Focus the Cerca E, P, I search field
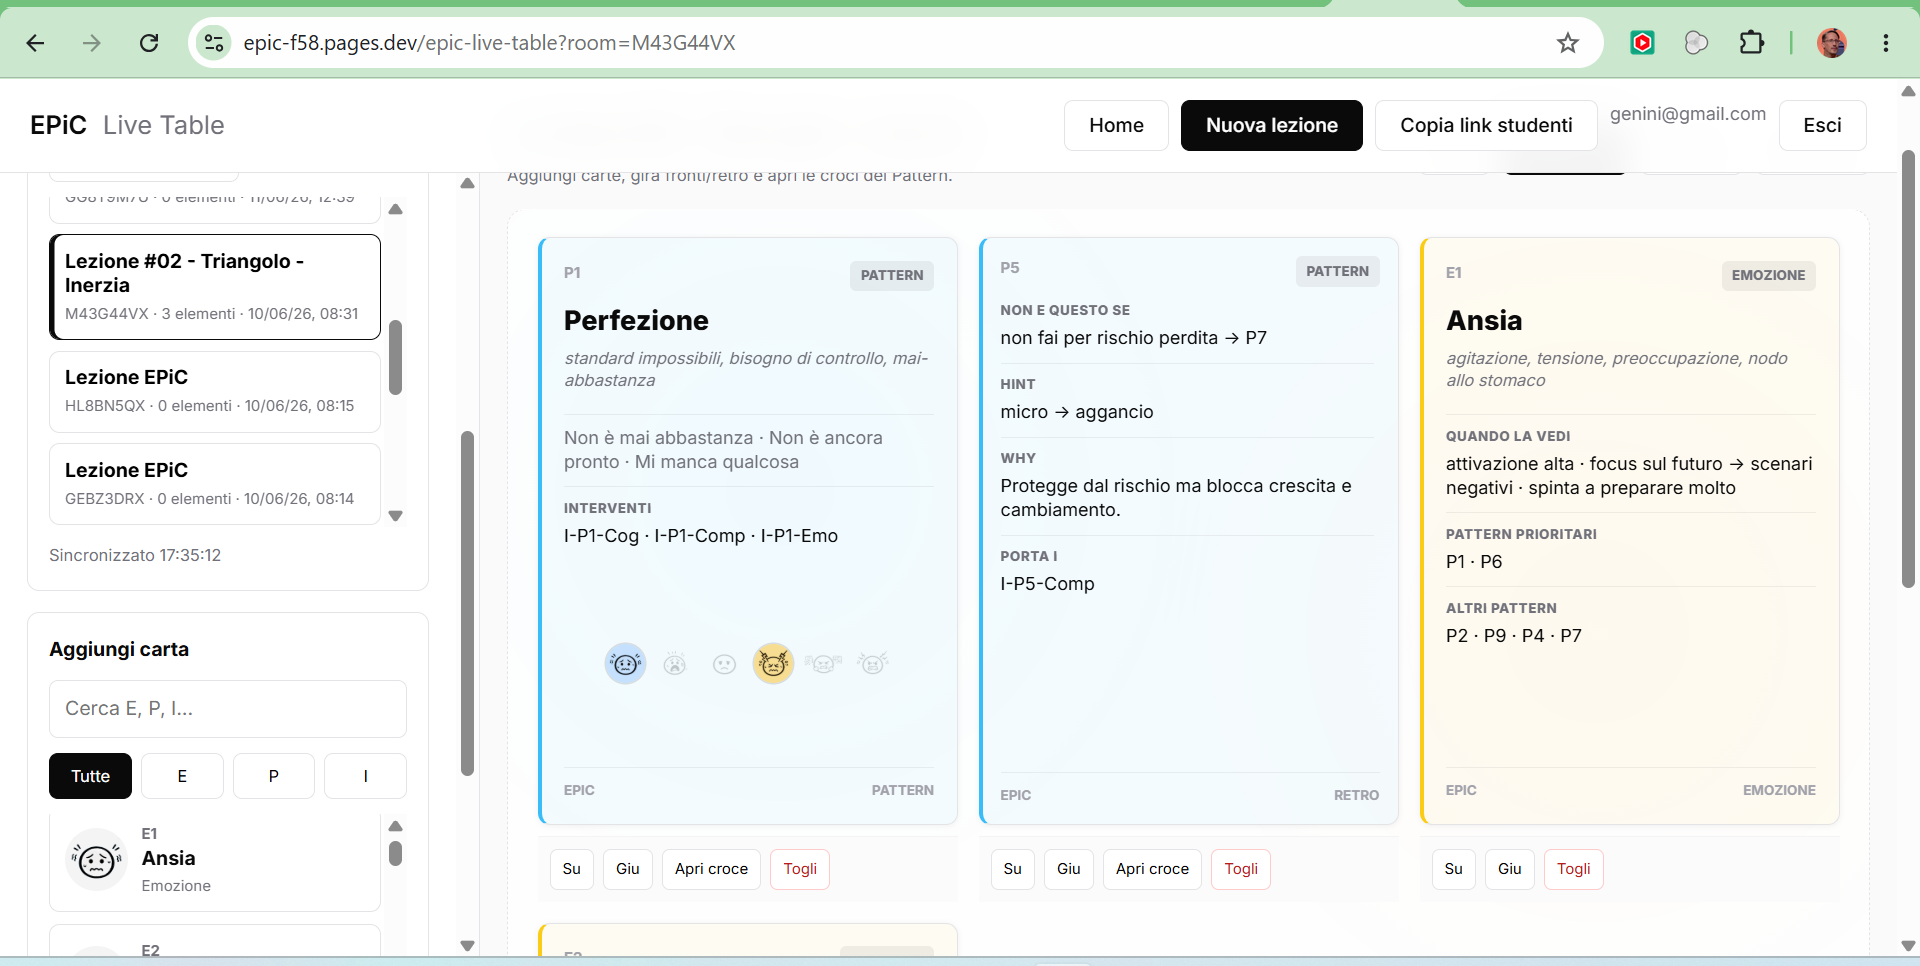 (228, 709)
